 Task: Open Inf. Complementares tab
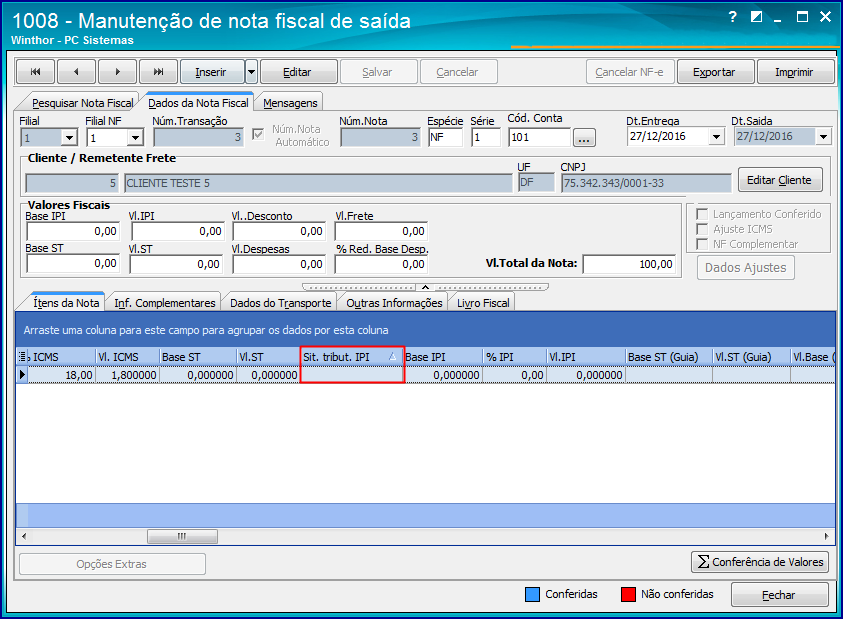(x=165, y=303)
